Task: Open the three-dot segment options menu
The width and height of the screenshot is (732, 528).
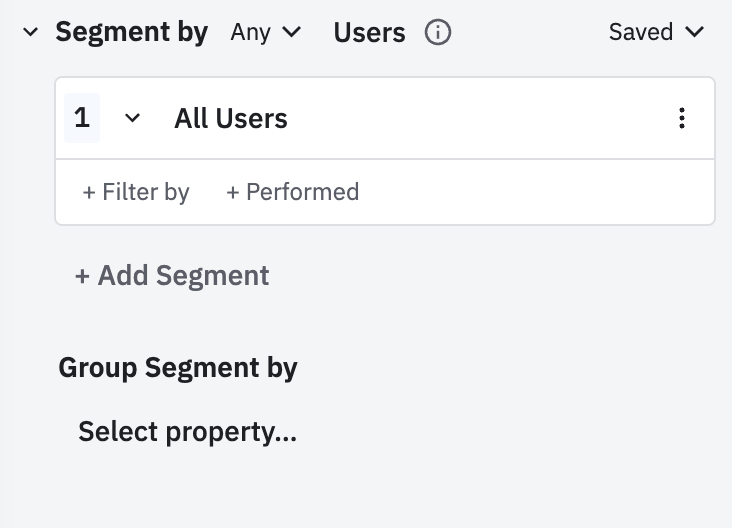Action: coord(682,118)
